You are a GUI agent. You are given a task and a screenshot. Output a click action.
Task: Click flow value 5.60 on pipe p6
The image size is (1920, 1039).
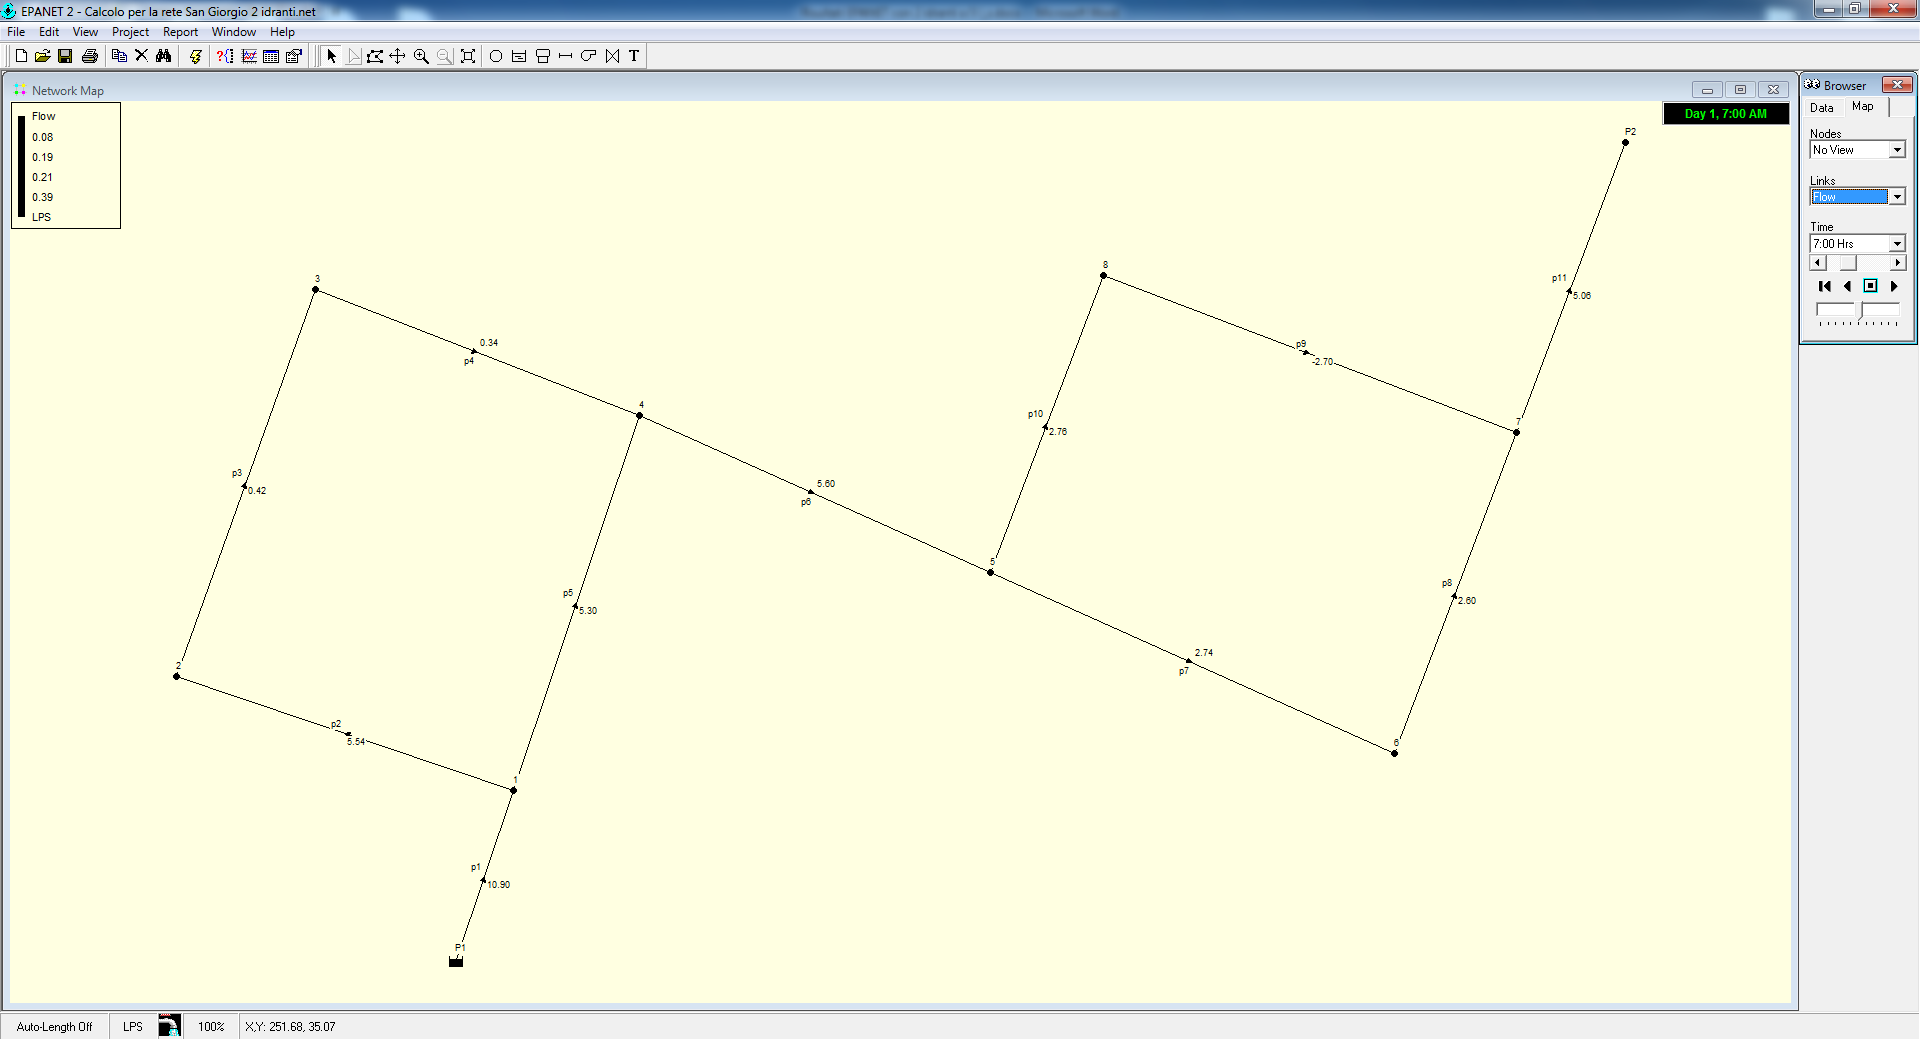click(x=826, y=484)
